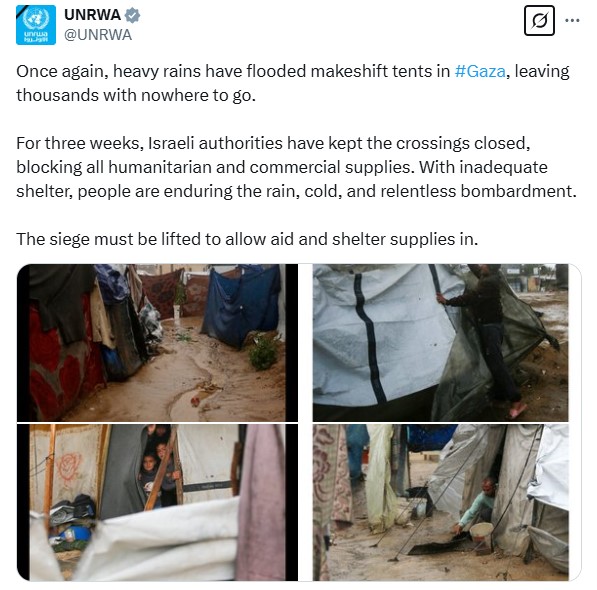Open photo of man holding white tent
Viewport: 597px width, 590px height.
coord(441,343)
